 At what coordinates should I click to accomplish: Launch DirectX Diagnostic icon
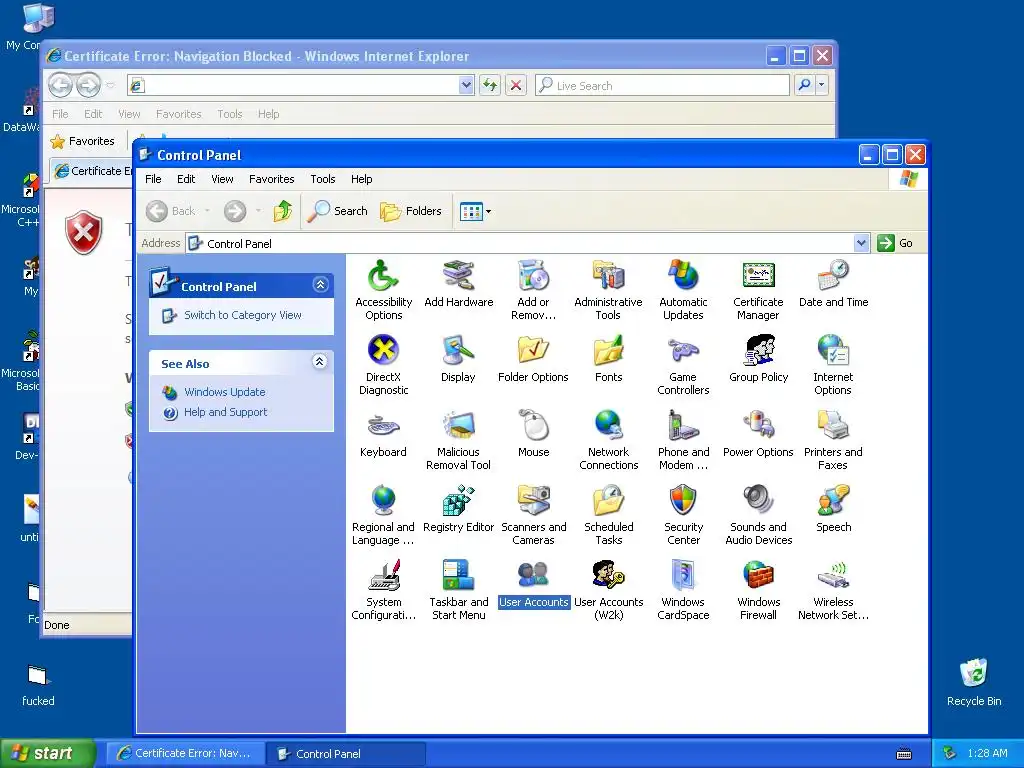(383, 364)
